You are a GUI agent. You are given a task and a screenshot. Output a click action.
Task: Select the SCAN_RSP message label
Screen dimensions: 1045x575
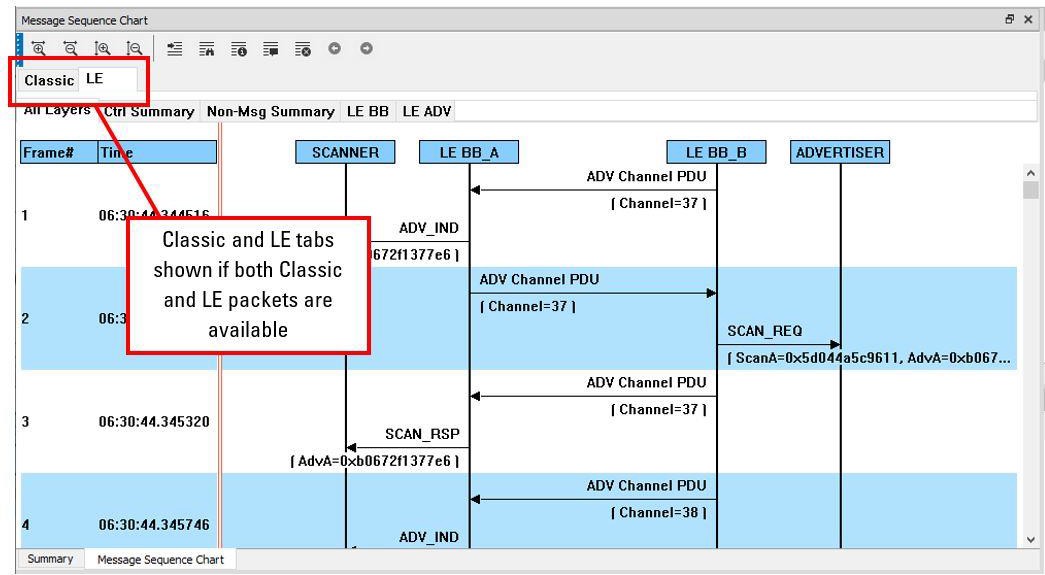pos(423,434)
